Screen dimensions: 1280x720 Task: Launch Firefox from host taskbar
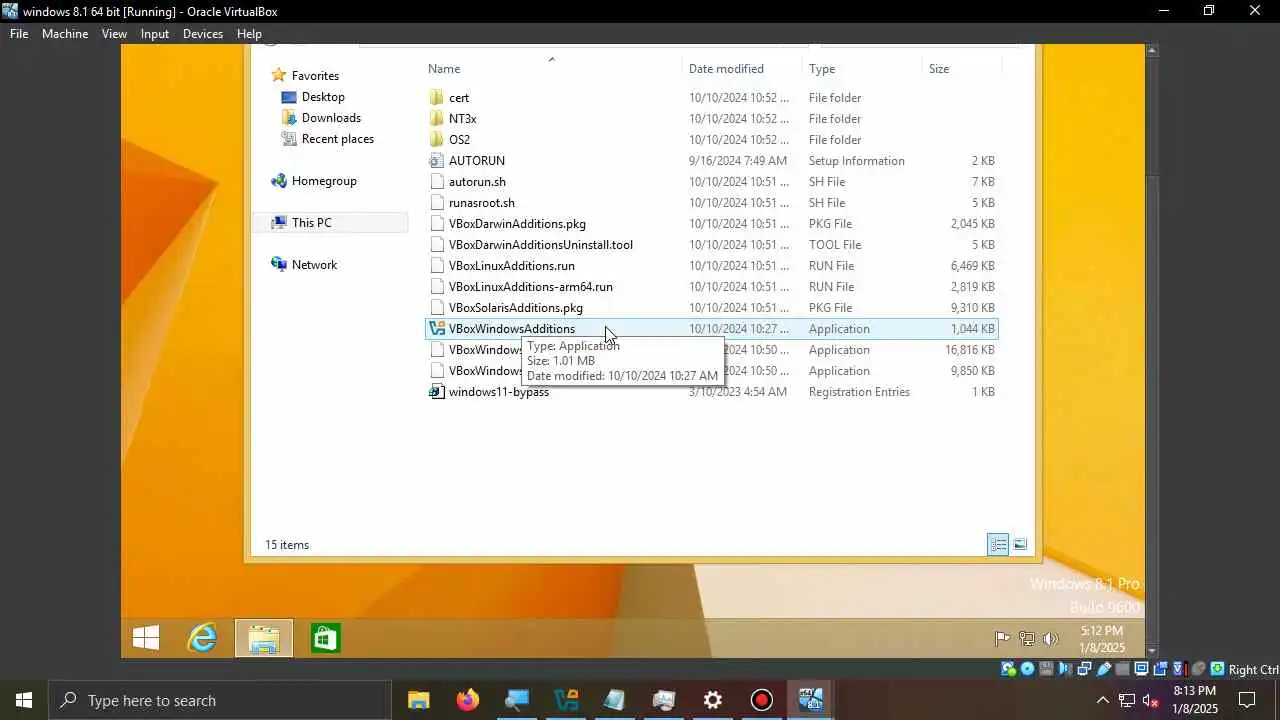(x=467, y=700)
